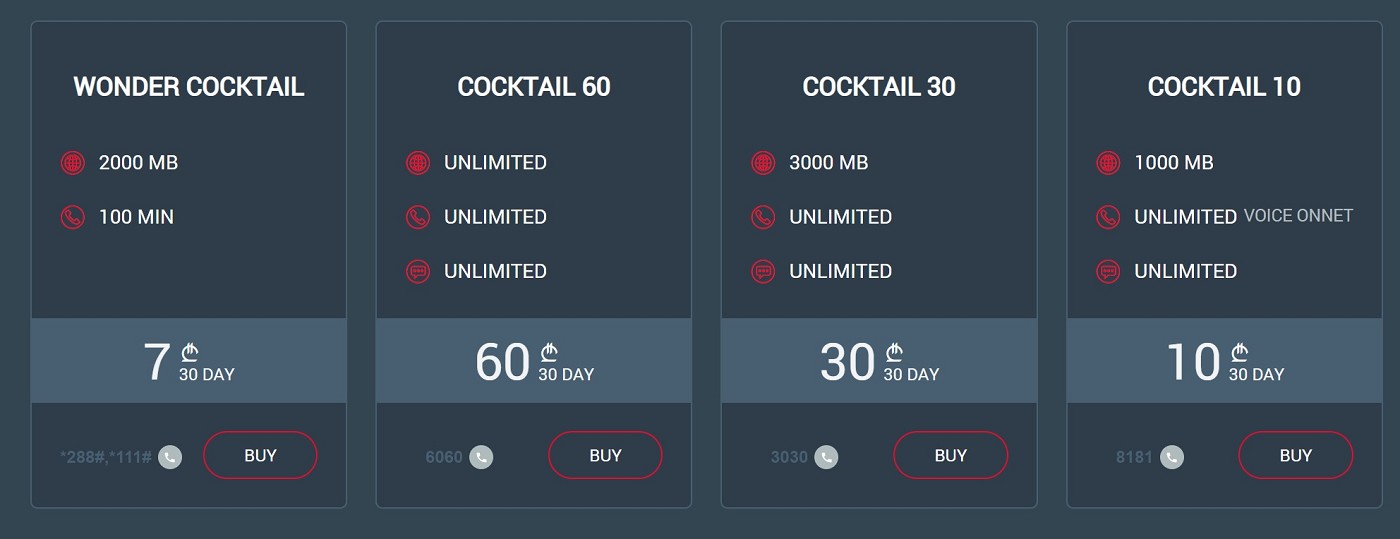This screenshot has width=1400, height=539.
Task: Click the call icon next to 8181
Action: click(1172, 457)
